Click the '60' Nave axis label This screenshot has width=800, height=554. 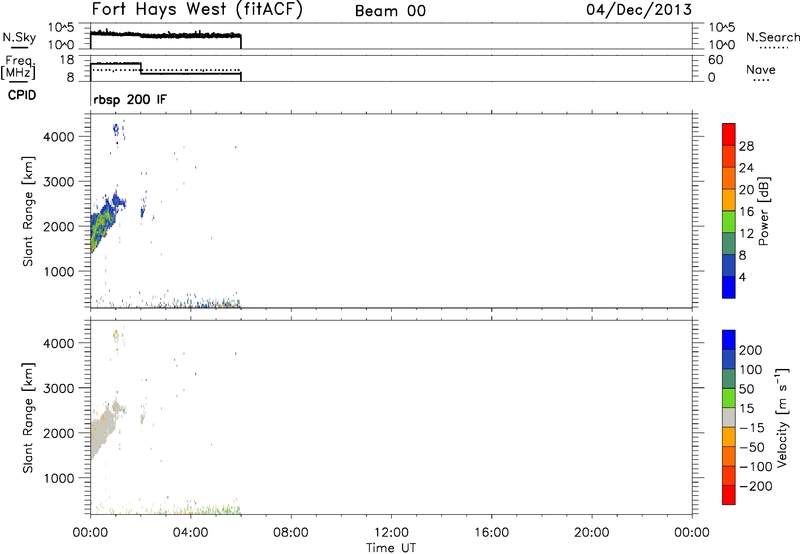pyautogui.click(x=715, y=60)
